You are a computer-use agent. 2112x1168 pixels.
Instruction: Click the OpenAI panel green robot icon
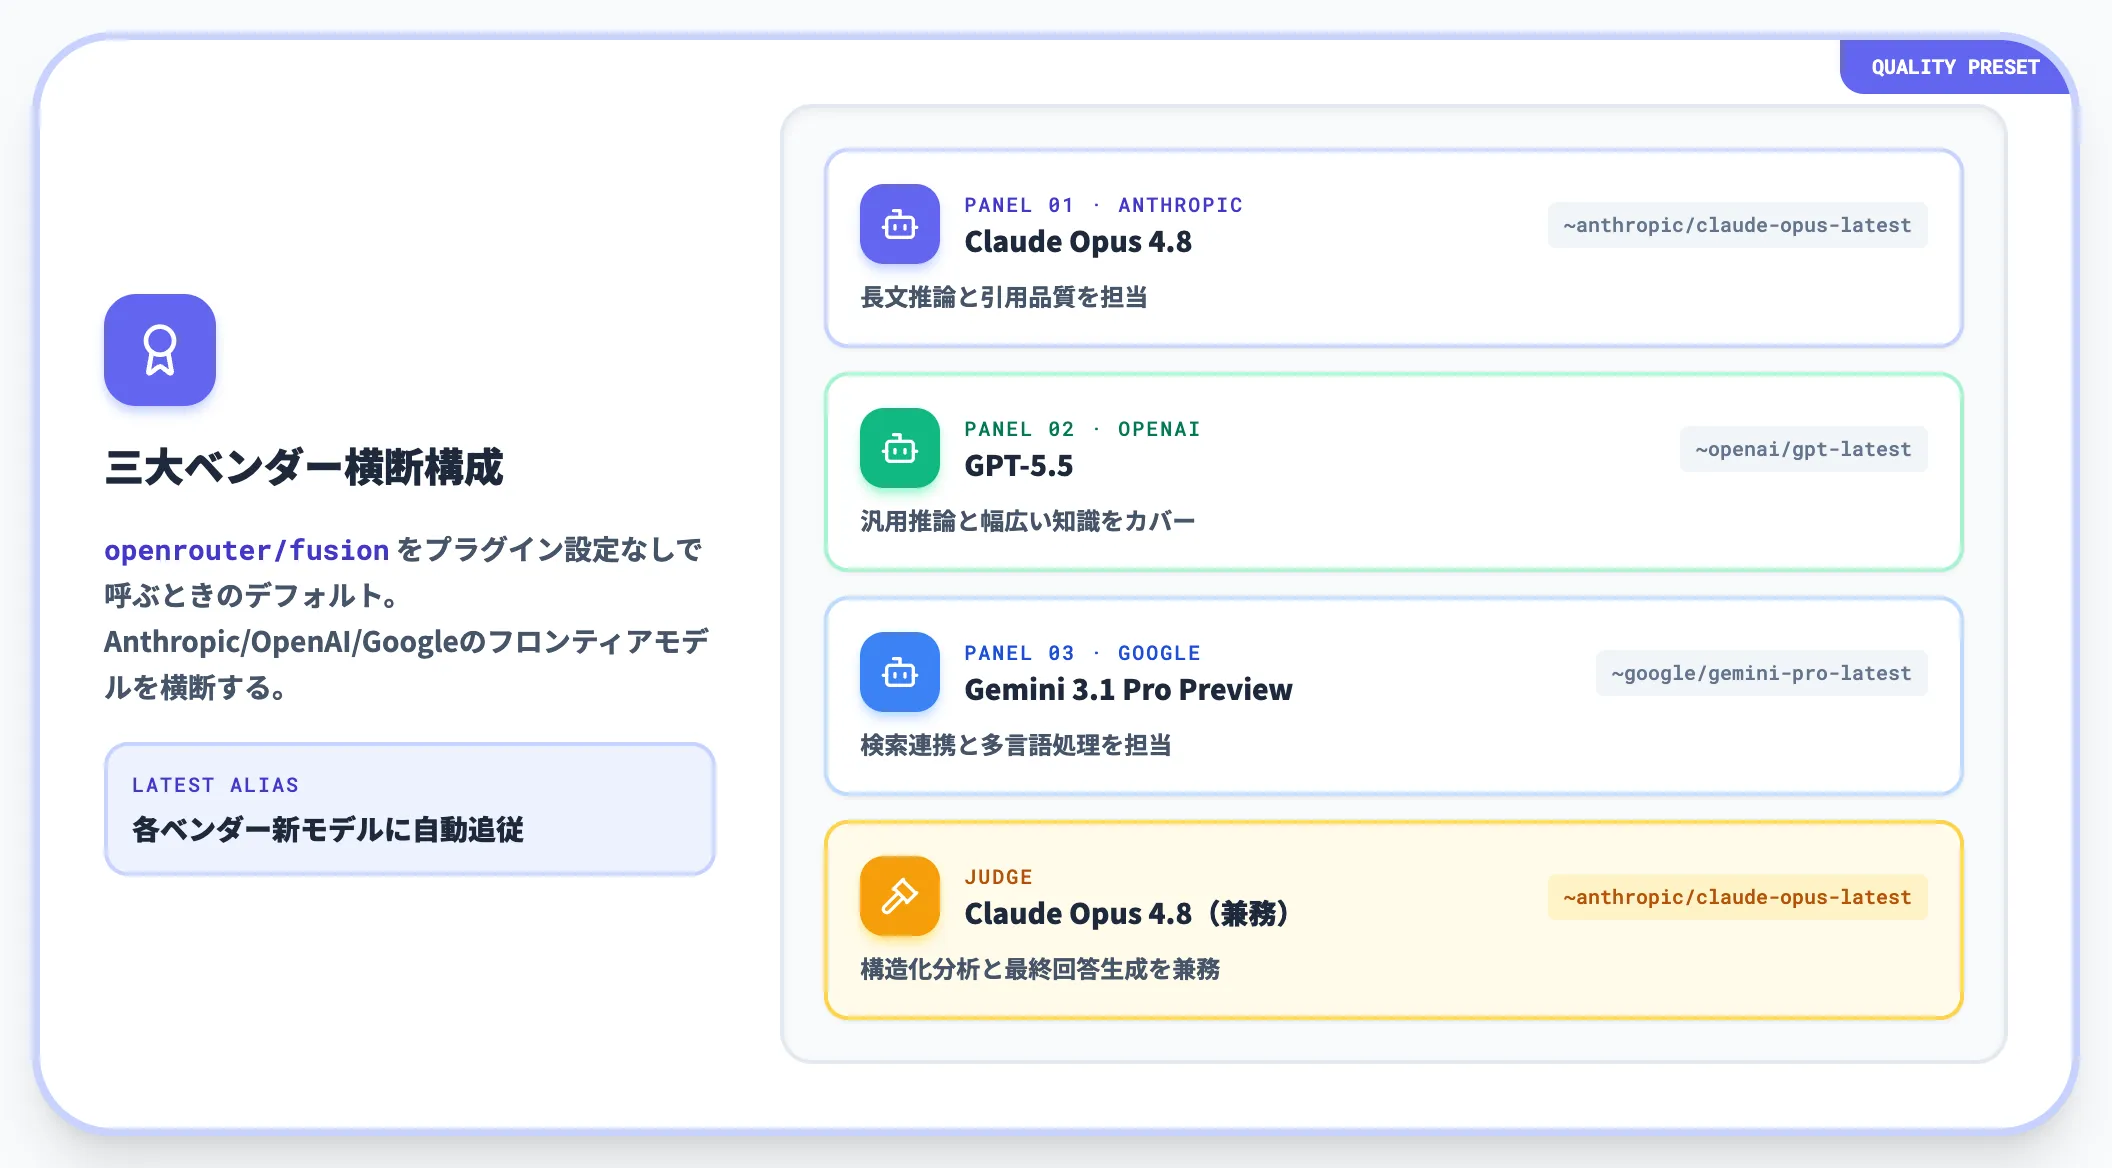(900, 448)
